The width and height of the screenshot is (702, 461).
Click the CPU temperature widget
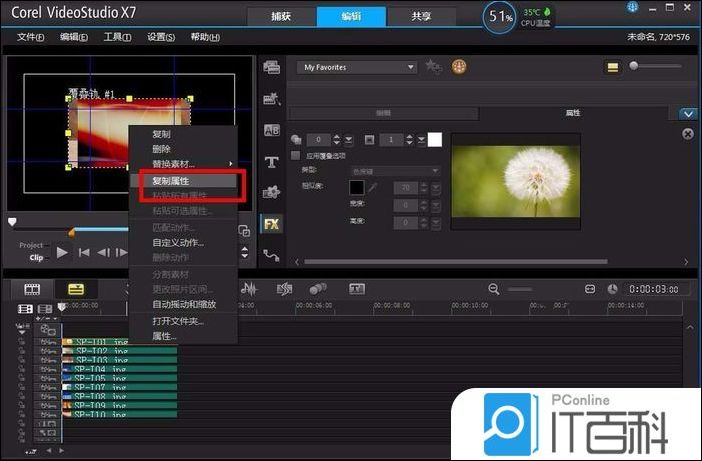pyautogui.click(x=536, y=17)
